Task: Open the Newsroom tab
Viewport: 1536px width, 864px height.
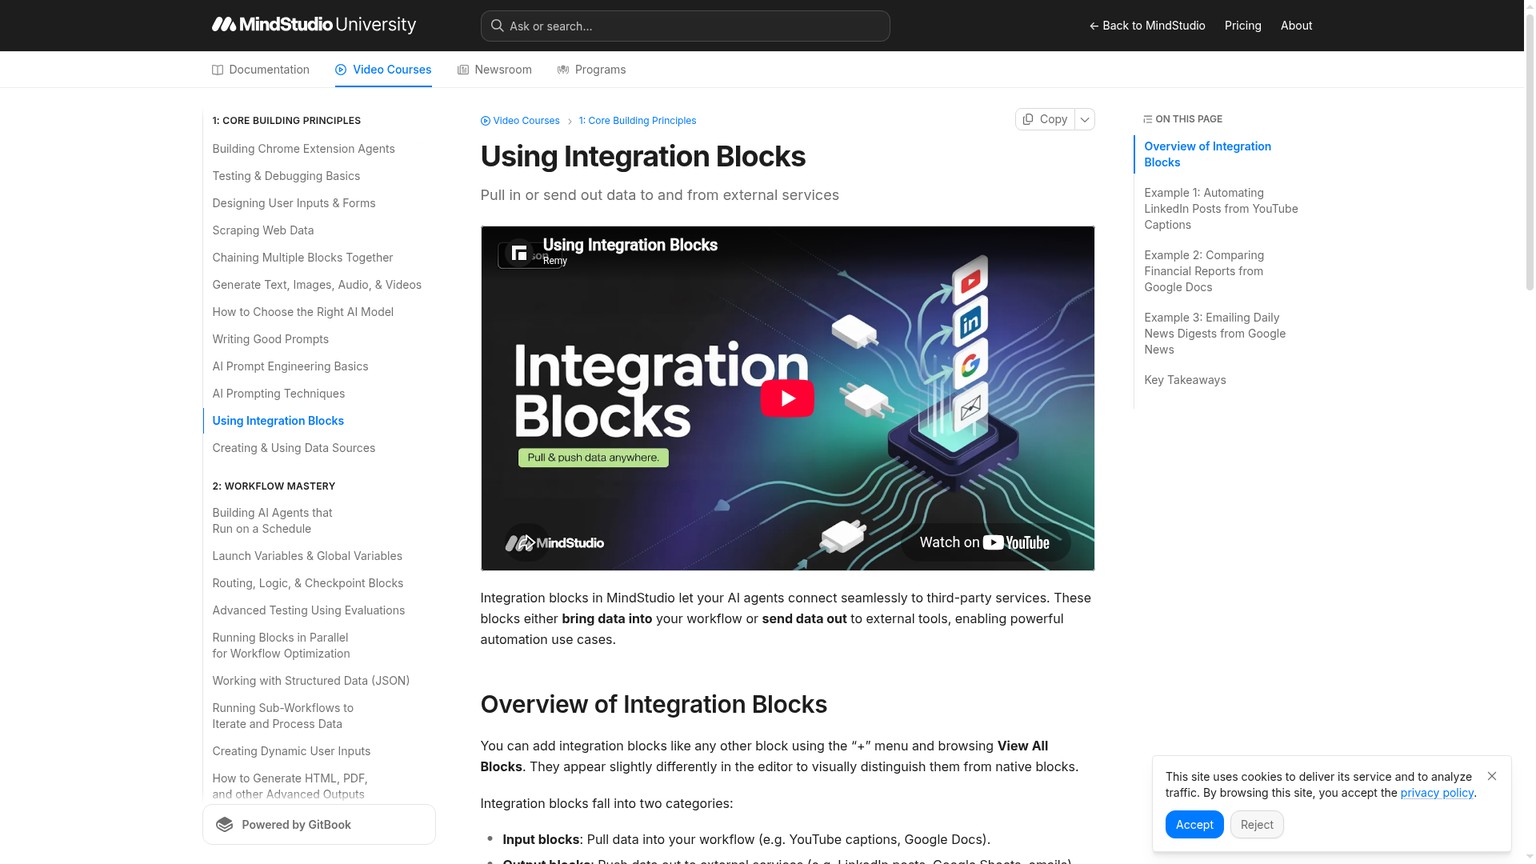Action: (x=494, y=70)
